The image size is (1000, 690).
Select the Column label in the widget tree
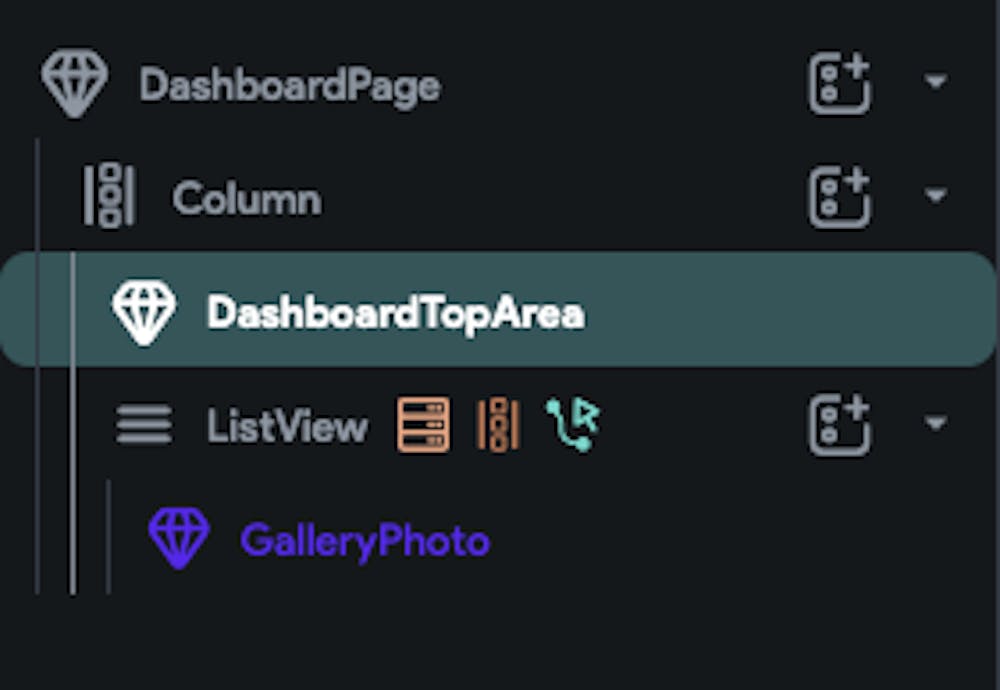coord(247,199)
